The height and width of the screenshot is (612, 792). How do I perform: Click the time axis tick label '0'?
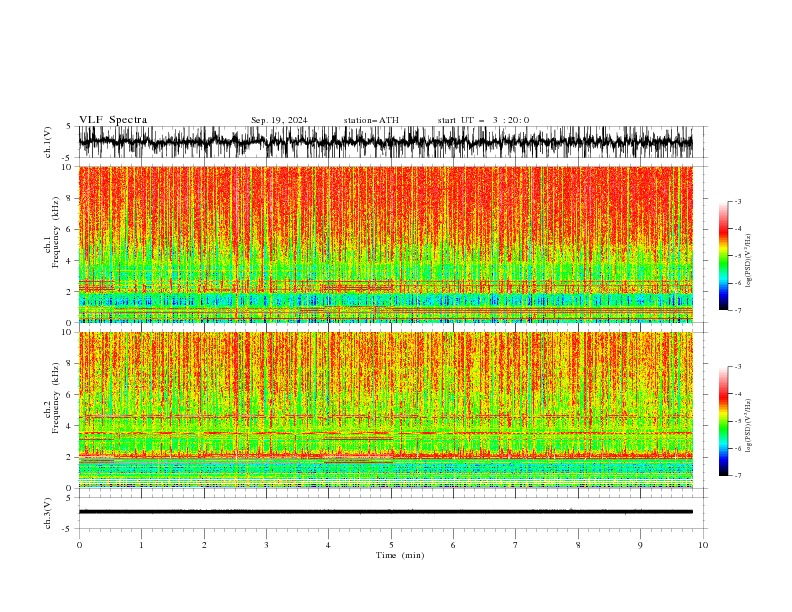pos(79,545)
